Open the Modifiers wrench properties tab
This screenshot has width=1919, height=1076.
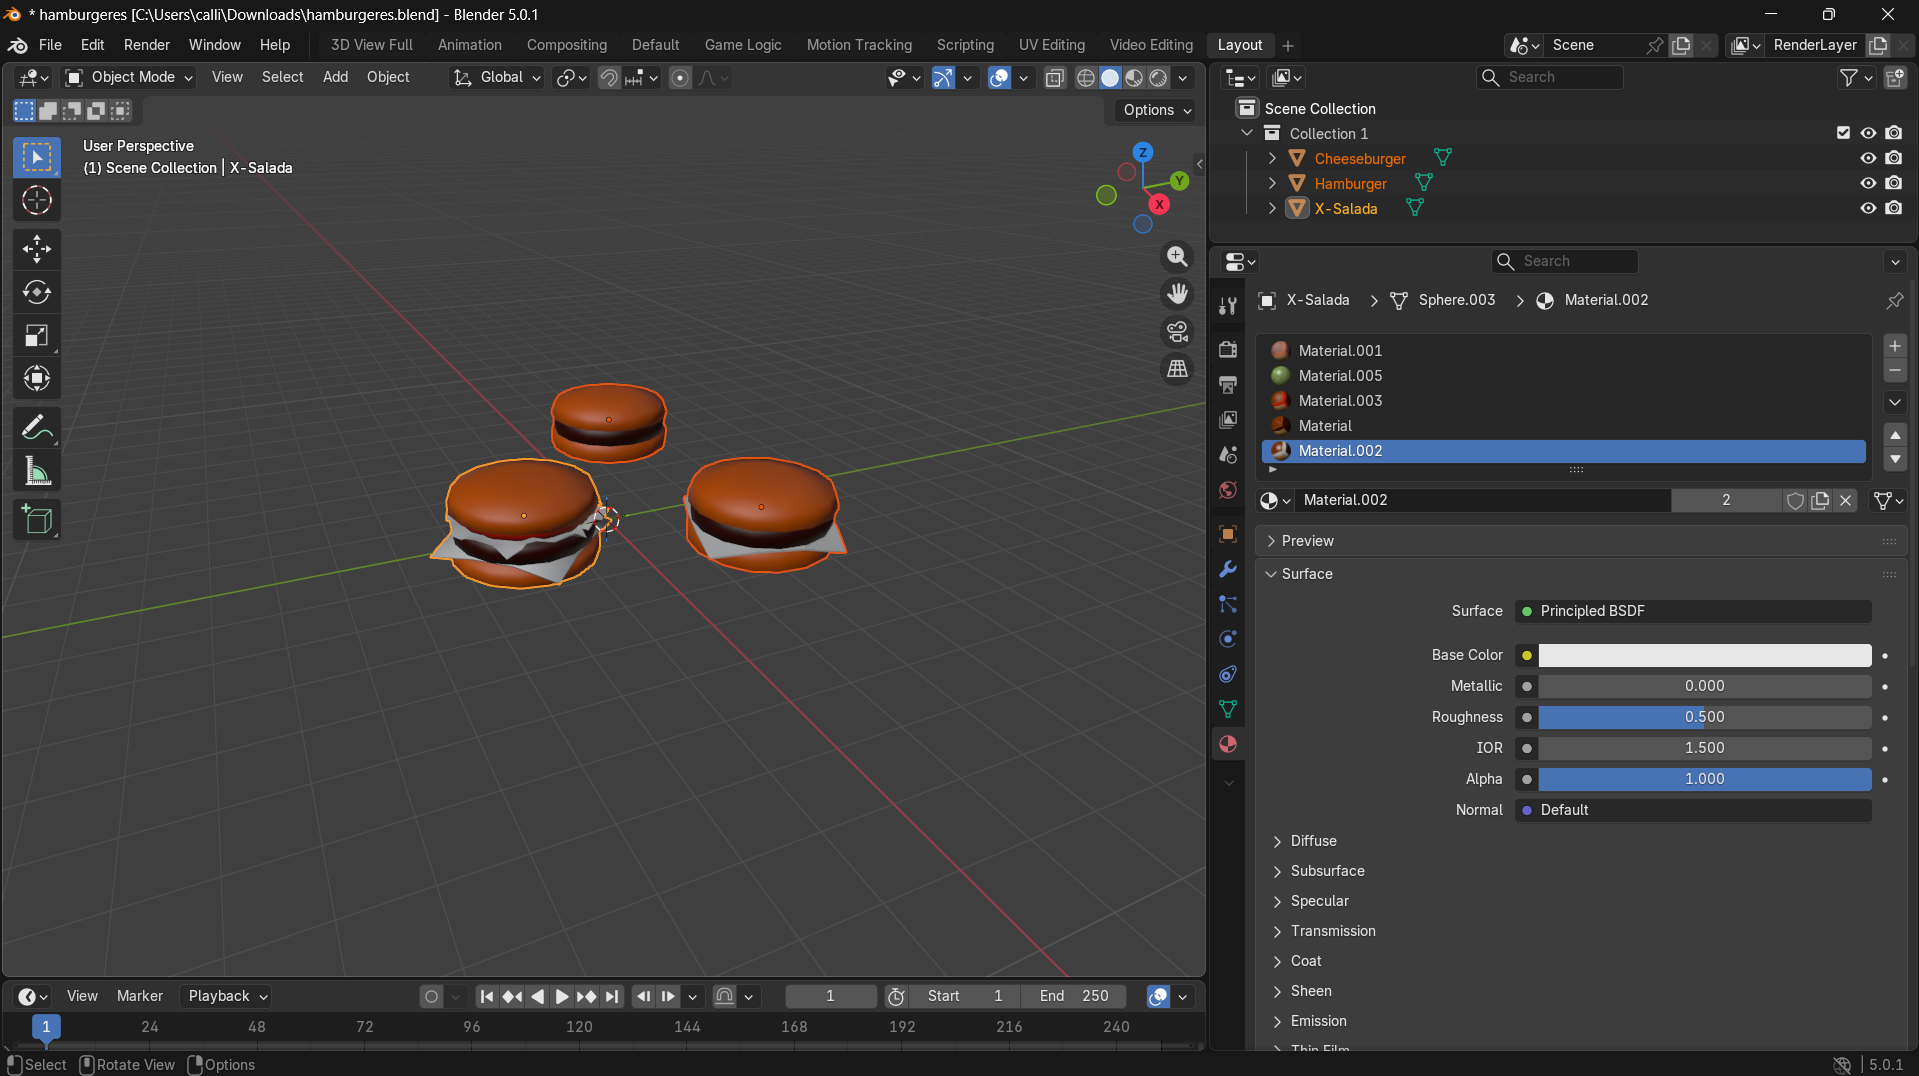point(1228,569)
